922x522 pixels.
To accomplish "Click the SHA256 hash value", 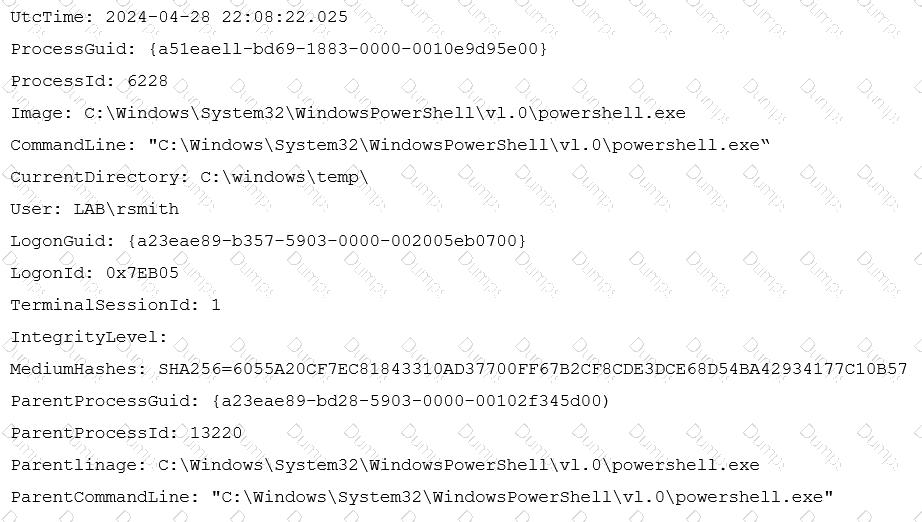I will pyautogui.click(x=533, y=369).
